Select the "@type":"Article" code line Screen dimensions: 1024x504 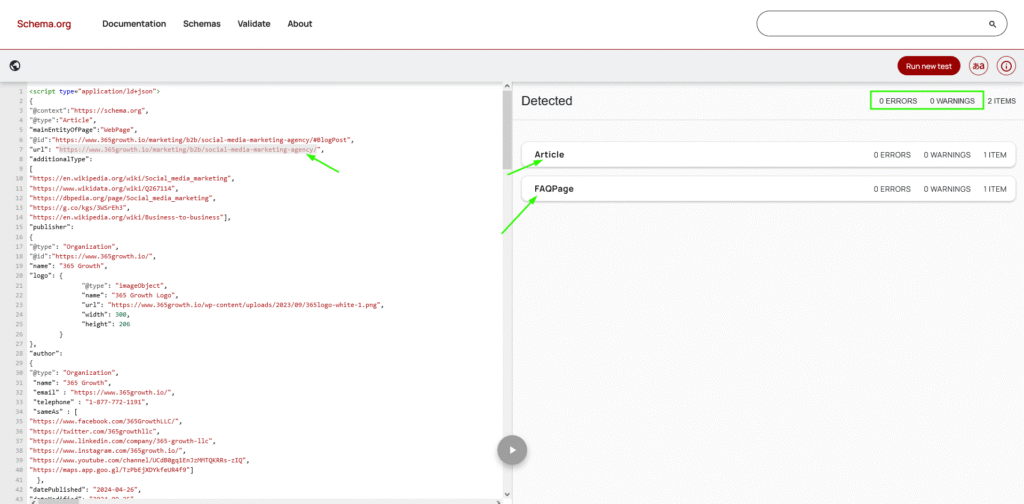tap(63, 120)
